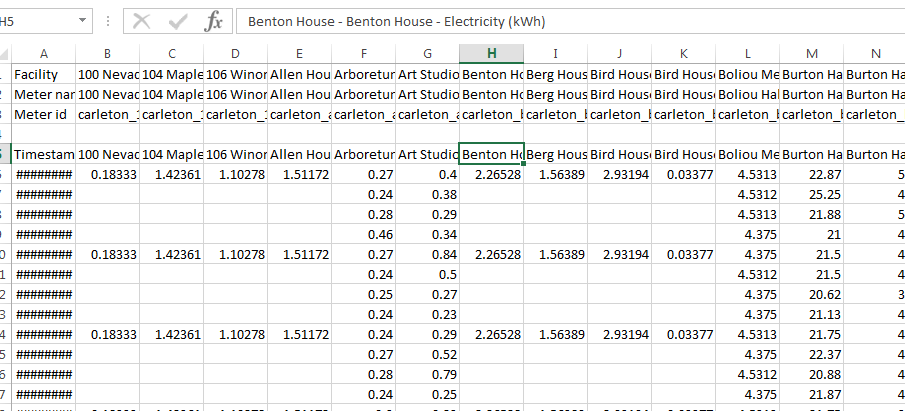Click the cell containing 20.62

pyautogui.click(x=811, y=294)
